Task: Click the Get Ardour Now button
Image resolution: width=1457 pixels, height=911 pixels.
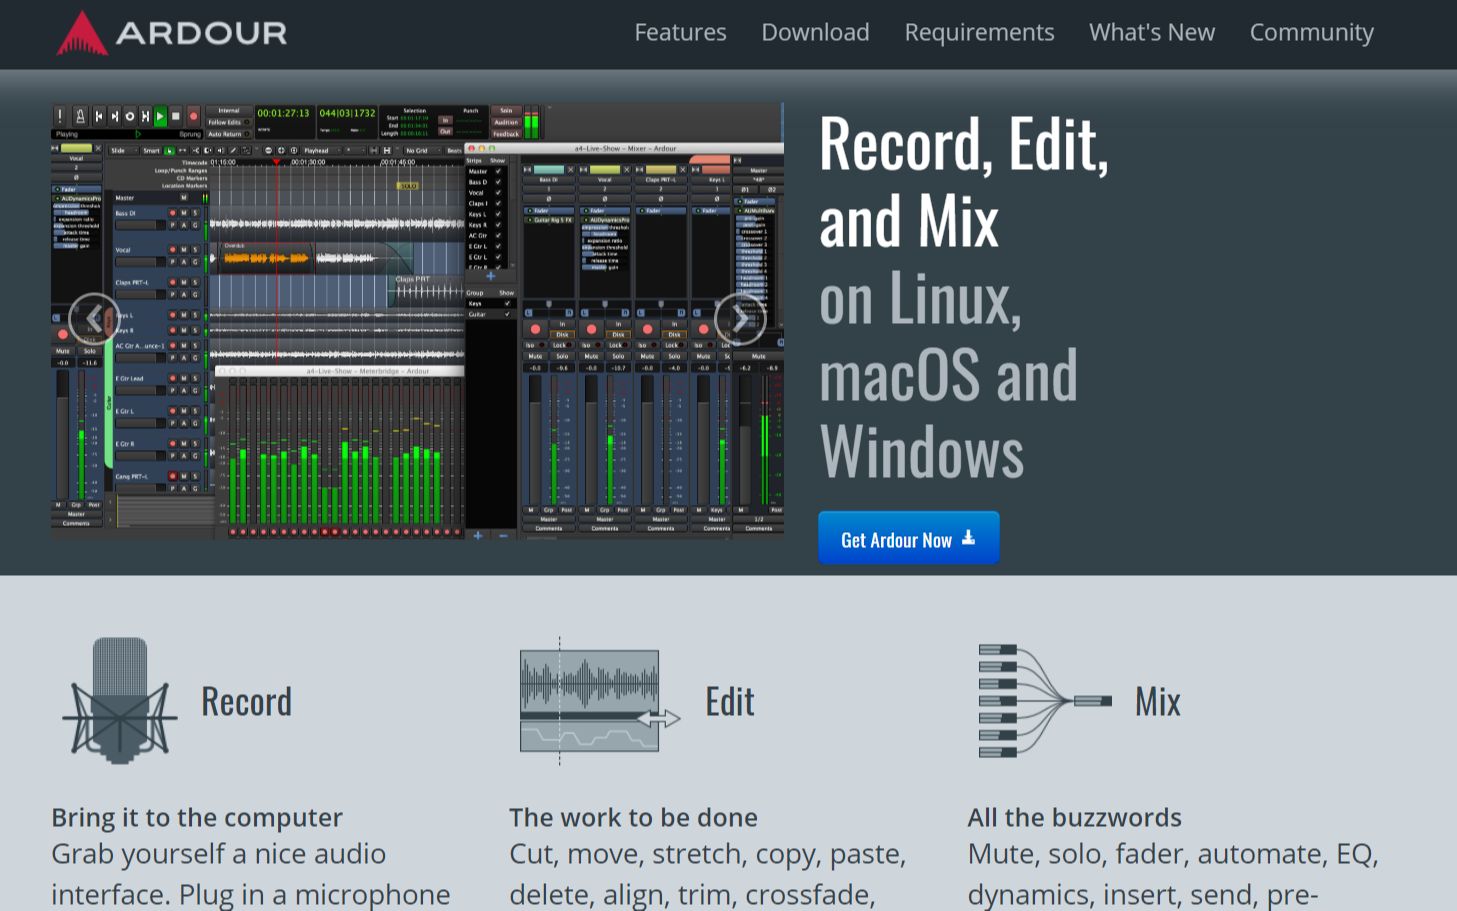Action: tap(908, 539)
